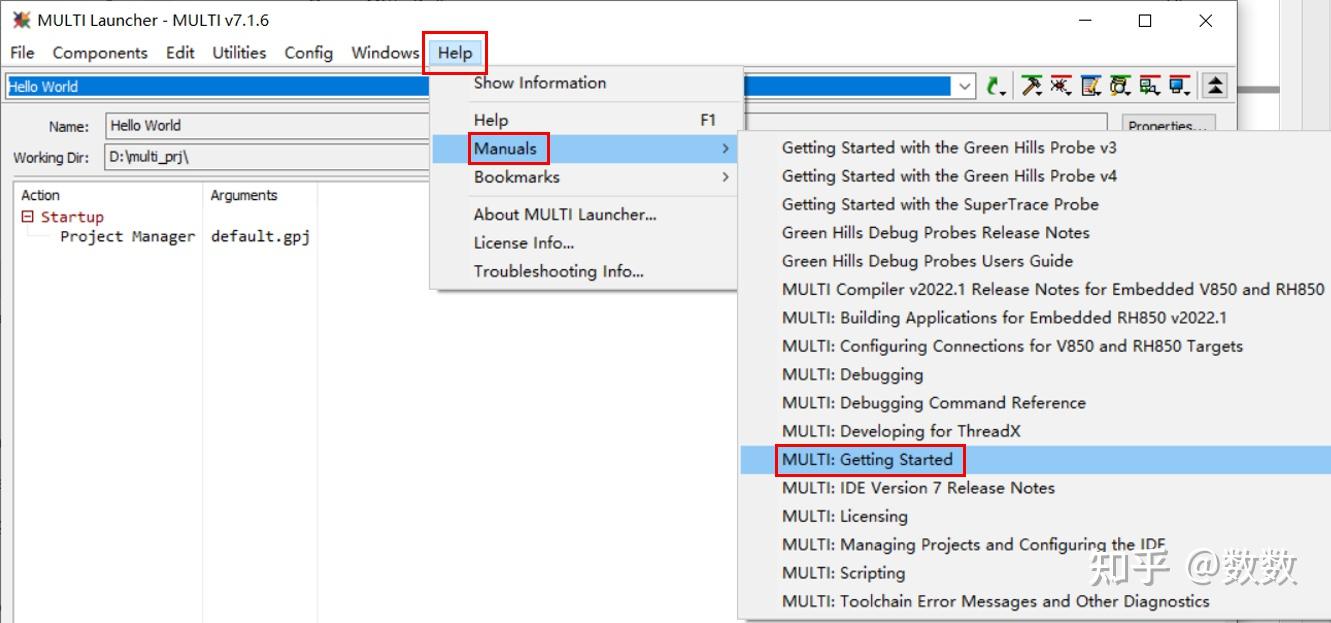Click the default.gpj argument cell
The height and width of the screenshot is (623, 1331).
click(x=260, y=236)
